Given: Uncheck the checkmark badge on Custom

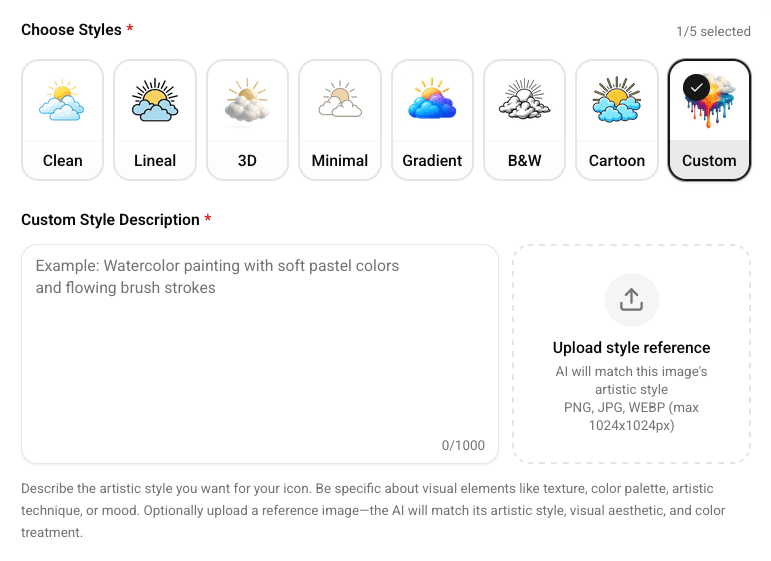Looking at the screenshot, I should click(697, 88).
